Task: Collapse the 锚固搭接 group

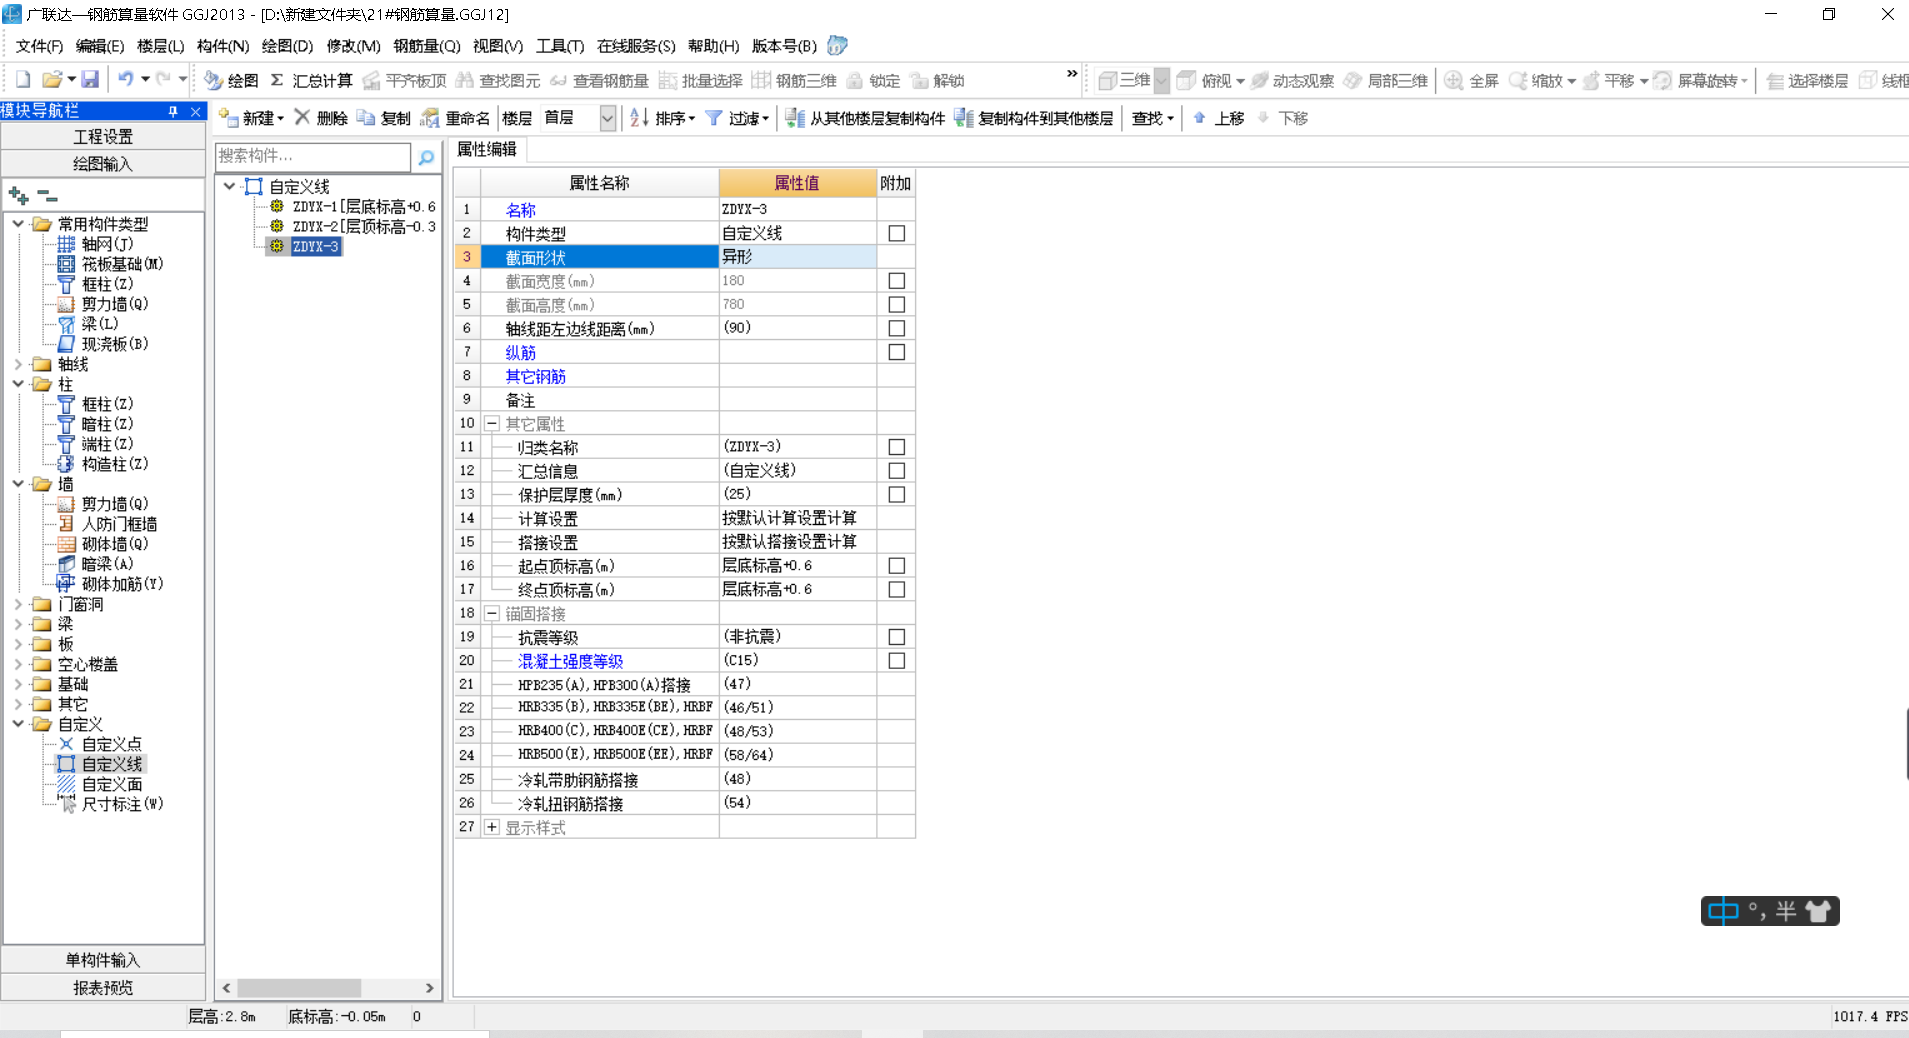Action: click(x=492, y=613)
